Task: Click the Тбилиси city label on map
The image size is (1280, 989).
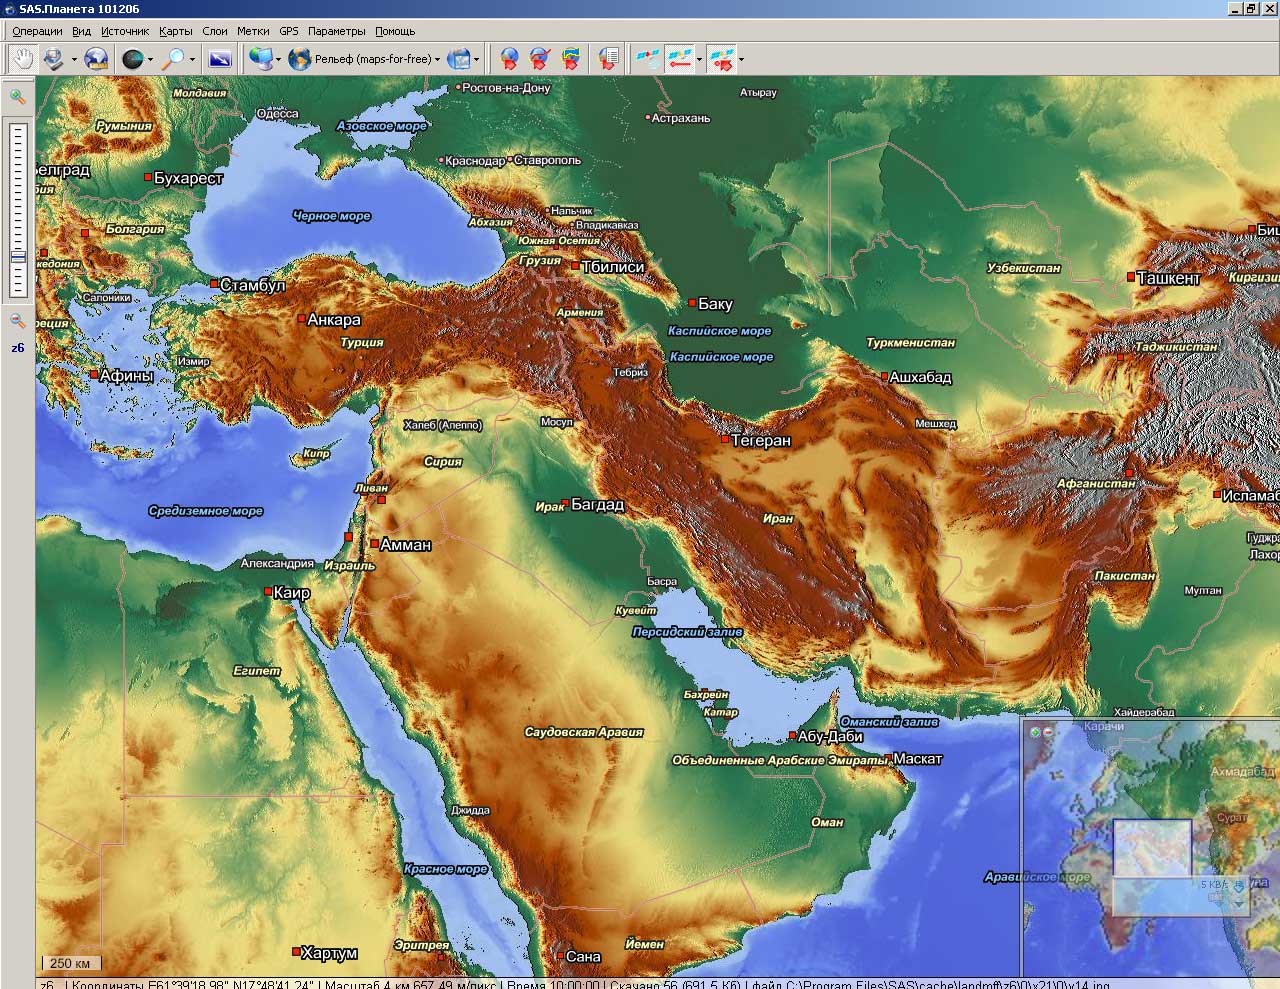Action: tap(612, 267)
